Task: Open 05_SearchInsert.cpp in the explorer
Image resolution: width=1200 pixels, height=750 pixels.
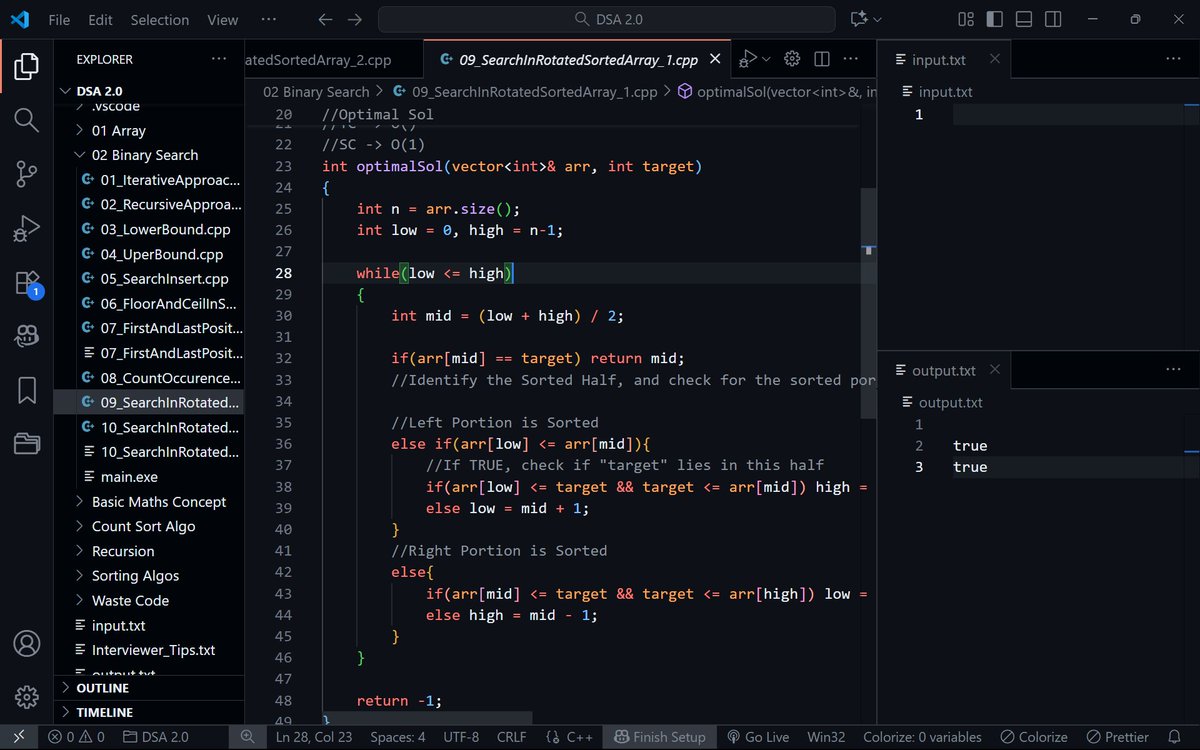Action: coord(164,279)
